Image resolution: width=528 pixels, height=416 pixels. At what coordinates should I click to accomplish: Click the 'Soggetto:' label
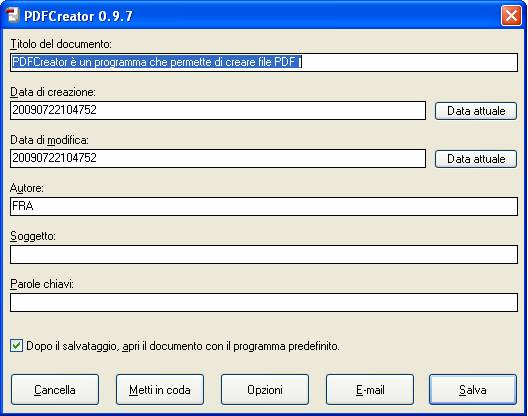pyautogui.click(x=33, y=236)
